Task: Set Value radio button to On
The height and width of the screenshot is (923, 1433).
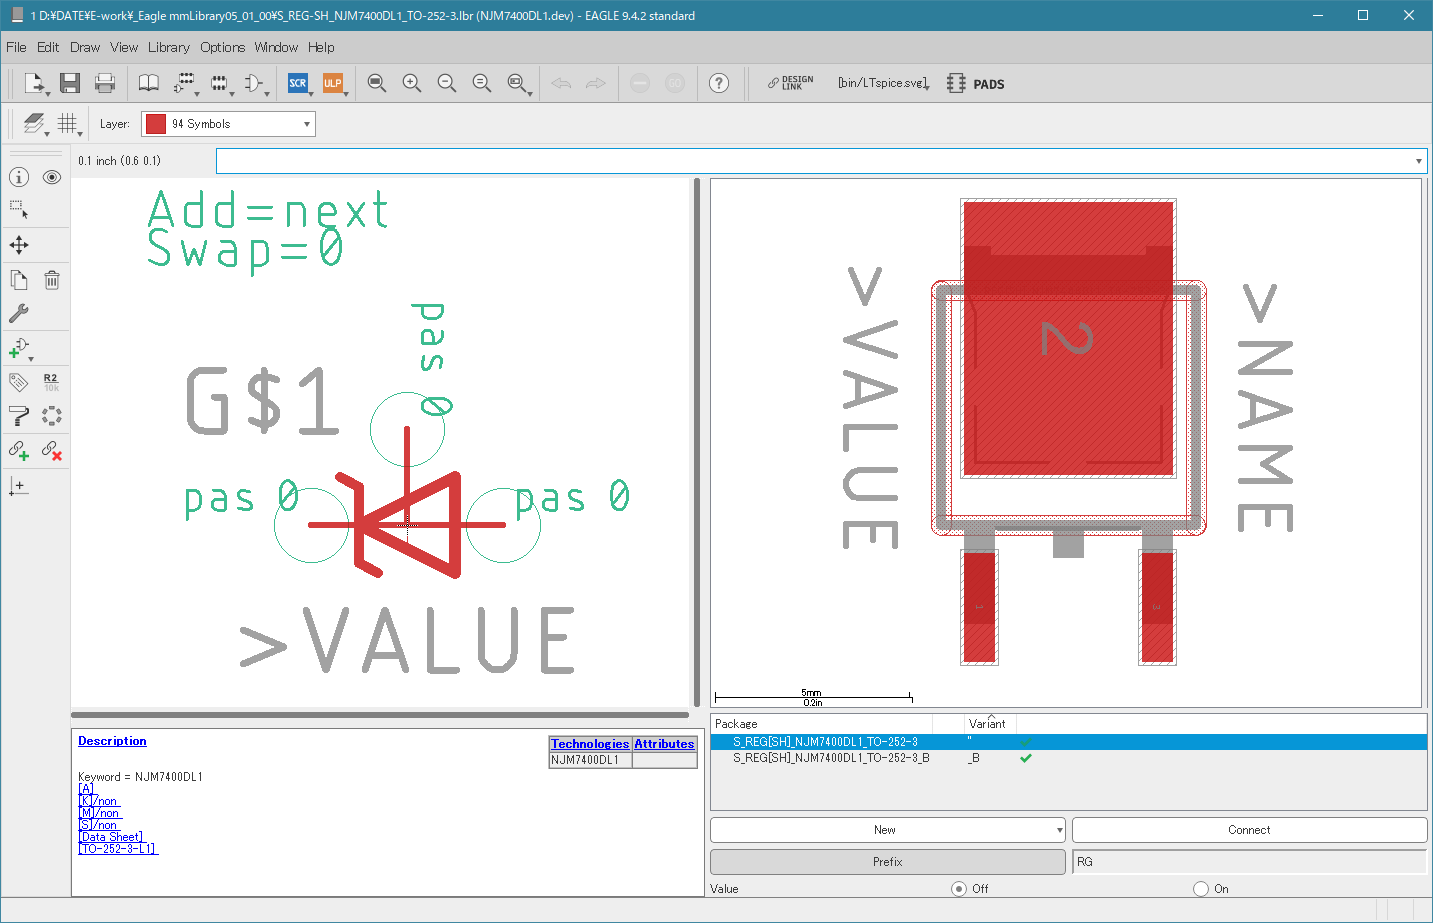Action: click(x=1201, y=888)
